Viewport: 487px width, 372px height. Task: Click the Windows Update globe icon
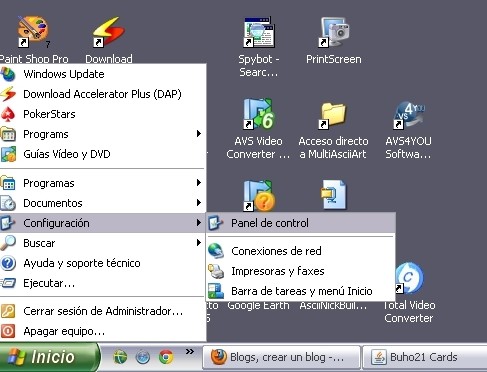[x=8, y=74]
